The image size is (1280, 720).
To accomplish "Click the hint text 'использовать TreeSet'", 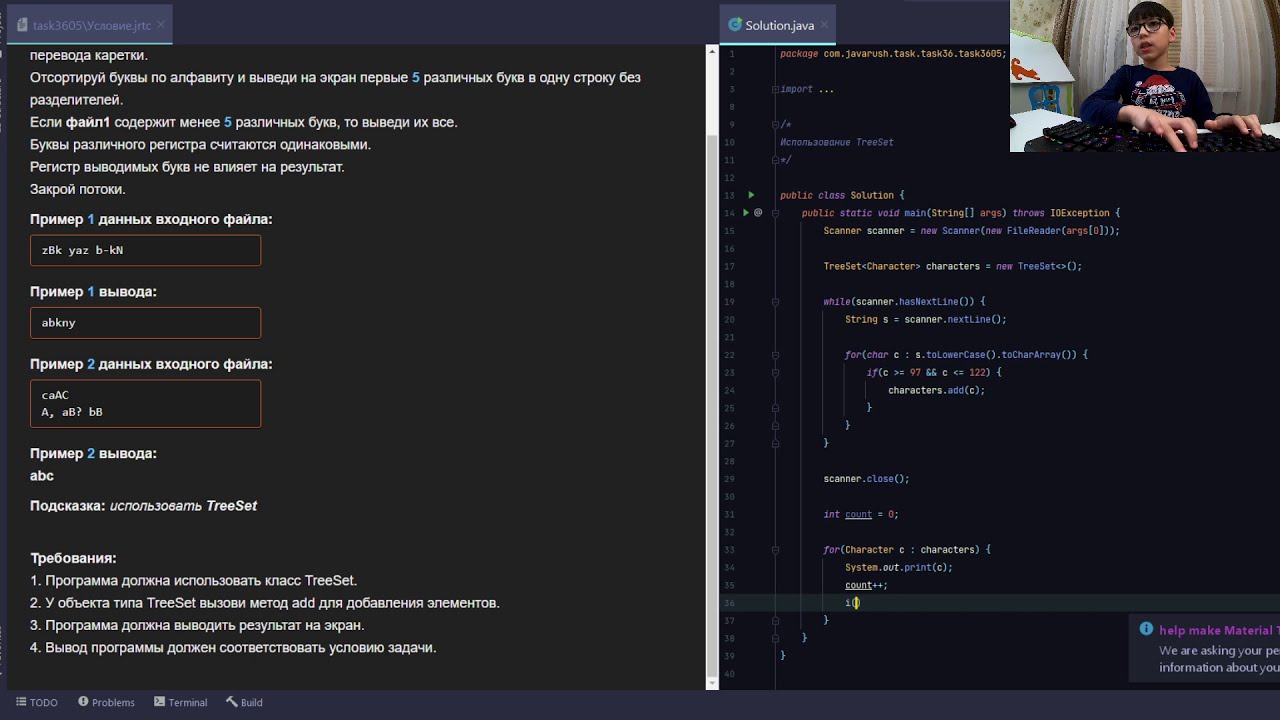I will pyautogui.click(x=183, y=506).
